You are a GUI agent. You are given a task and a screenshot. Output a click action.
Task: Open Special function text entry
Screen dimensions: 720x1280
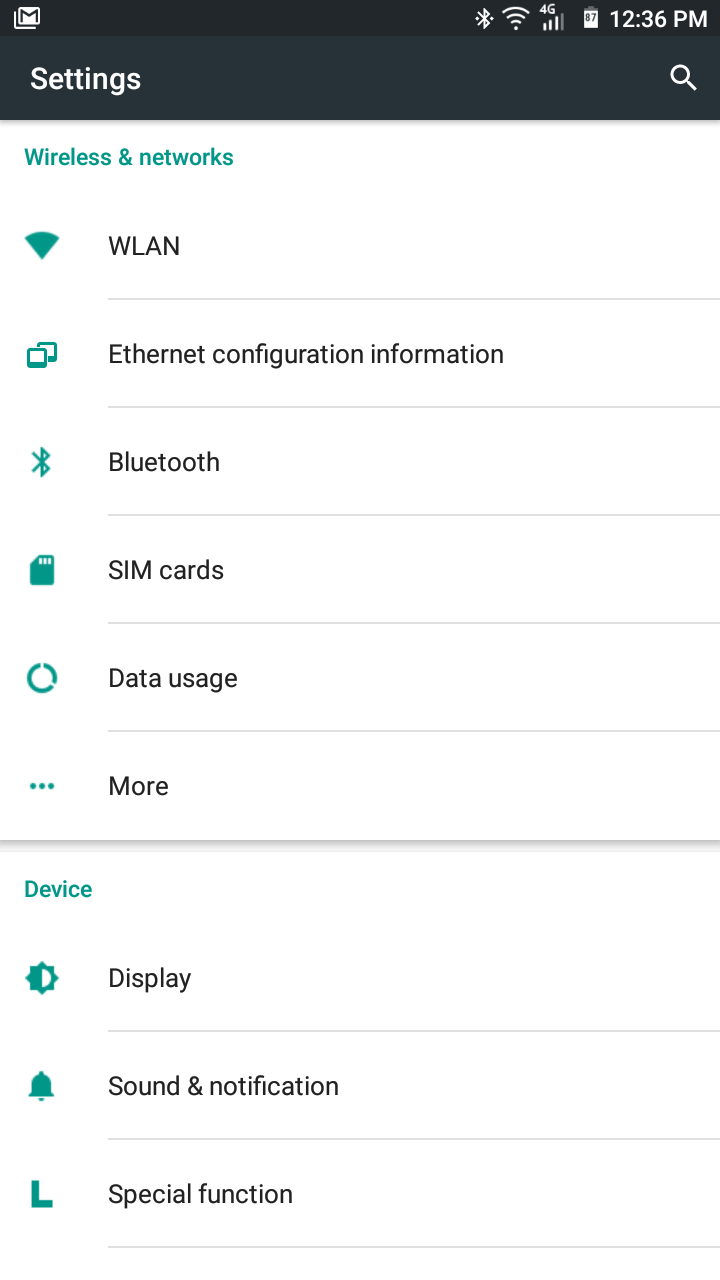point(200,1194)
